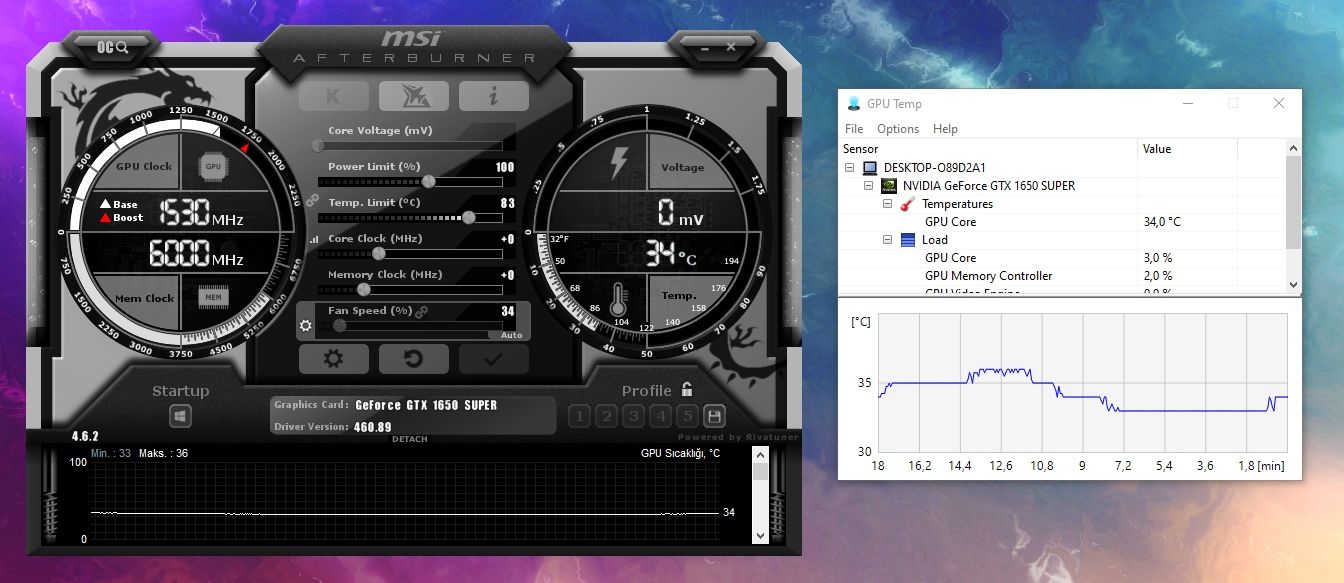Click the lightning bolt voltage icon
This screenshot has width=1344, height=583.
tap(619, 162)
